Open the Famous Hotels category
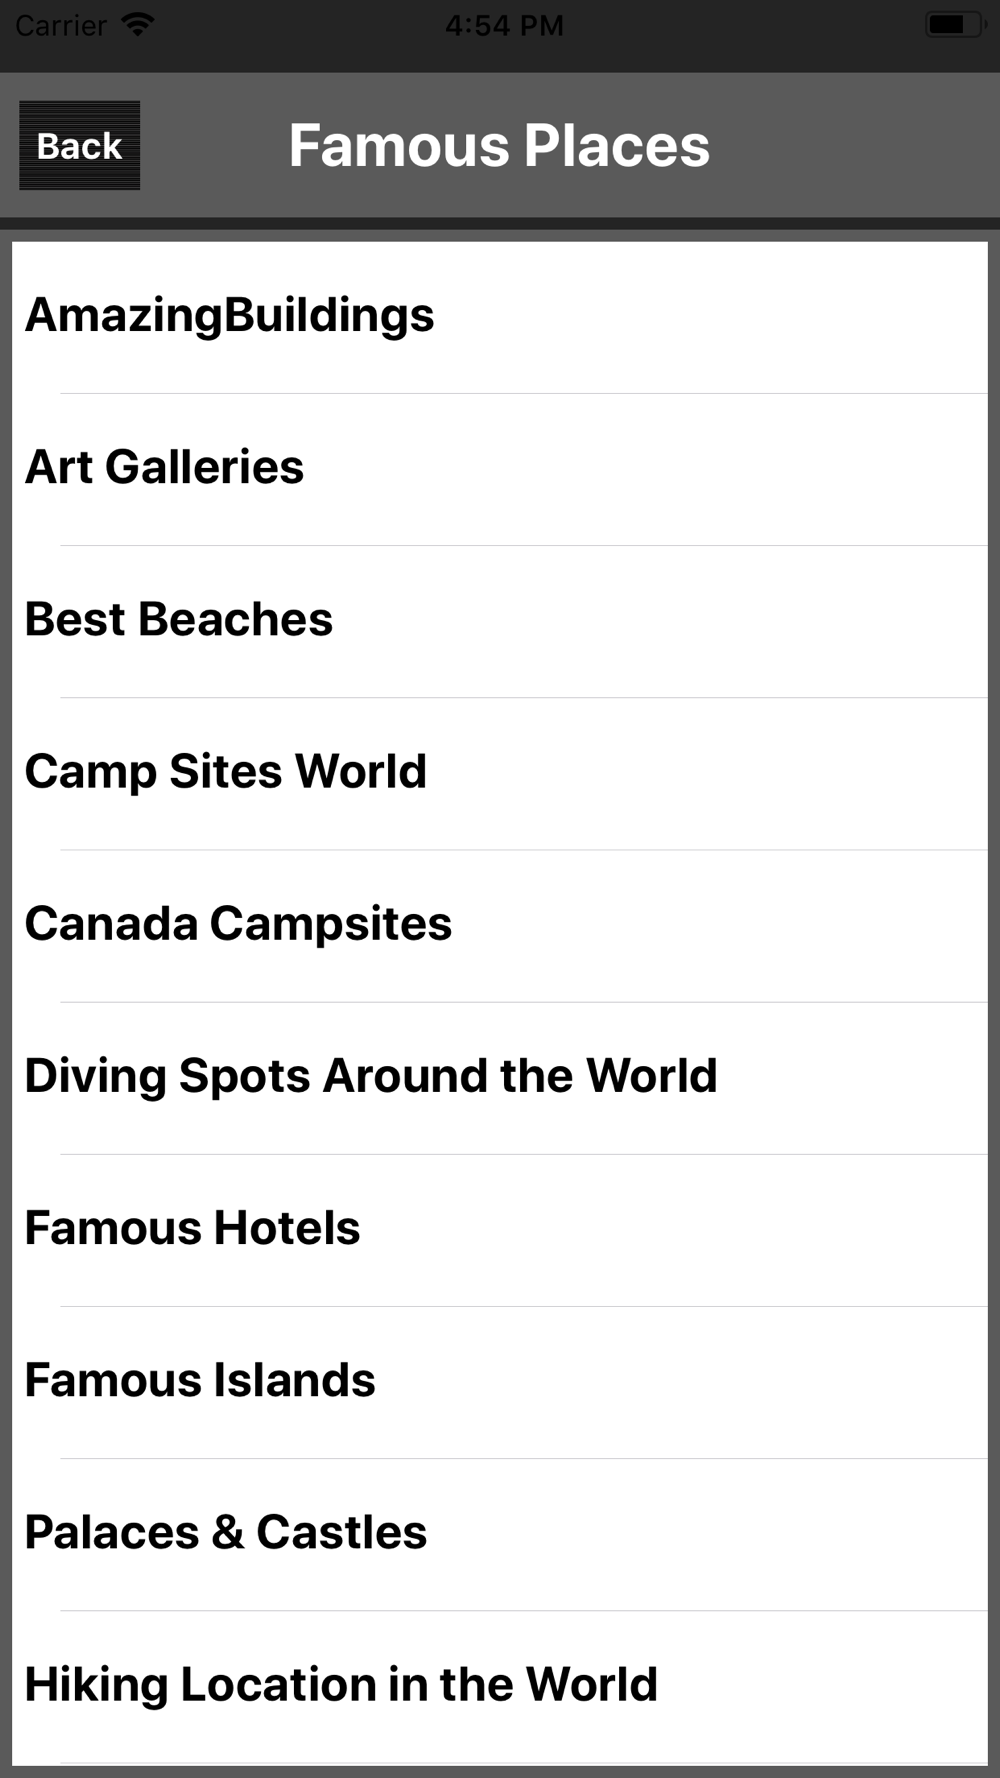 tap(500, 1229)
